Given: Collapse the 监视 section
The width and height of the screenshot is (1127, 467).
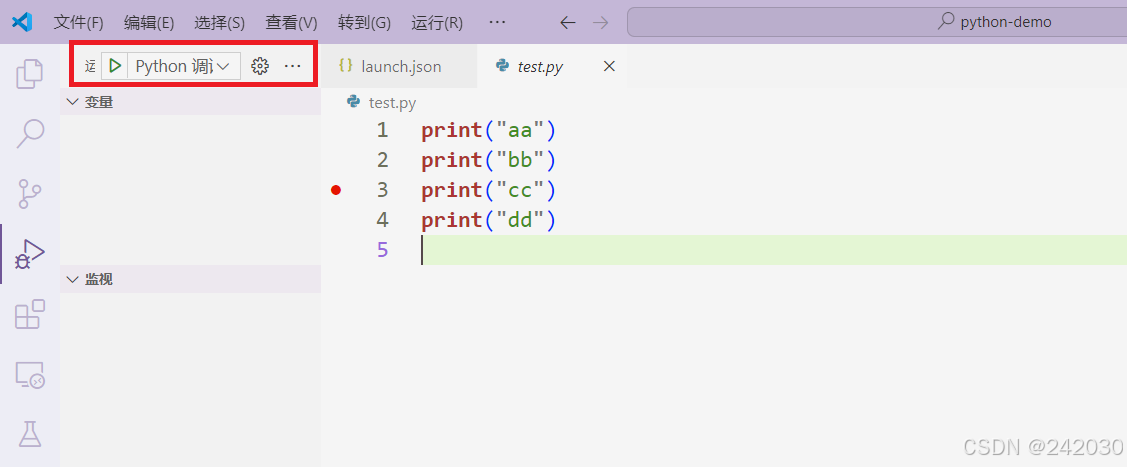Looking at the screenshot, I should pyautogui.click(x=190, y=279).
